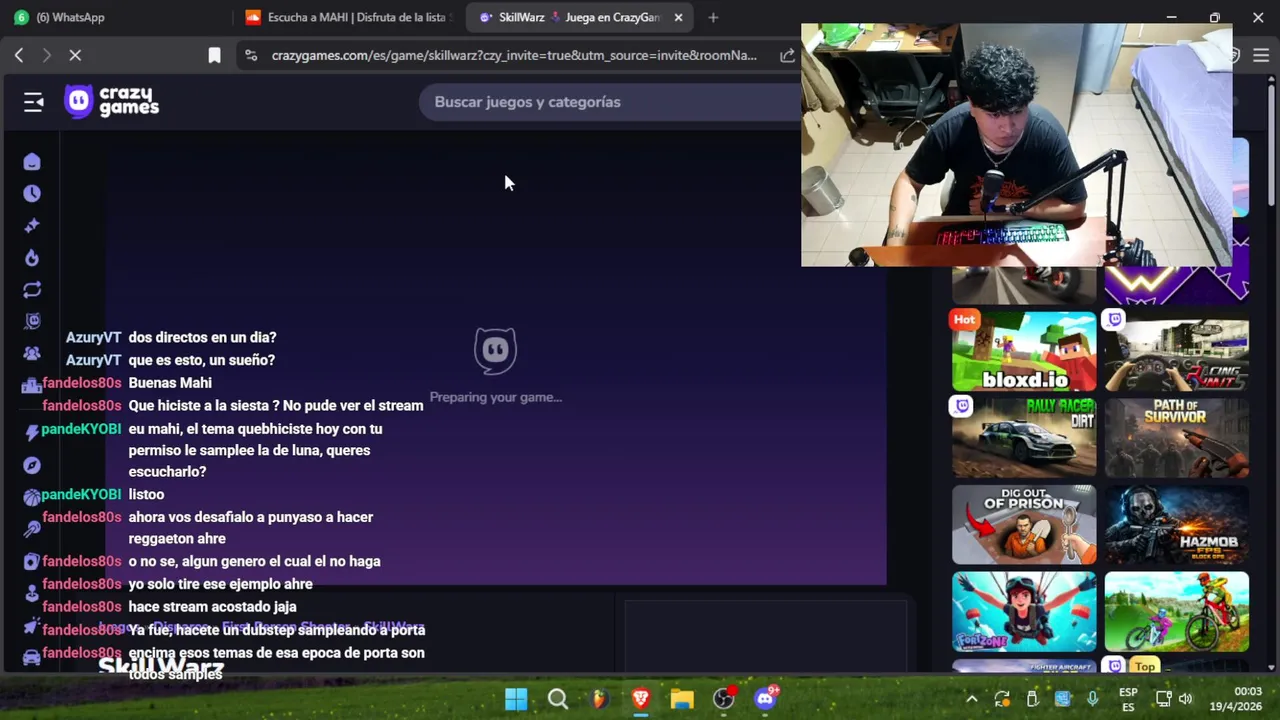
Task: Share this page from address bar
Action: [787, 55]
